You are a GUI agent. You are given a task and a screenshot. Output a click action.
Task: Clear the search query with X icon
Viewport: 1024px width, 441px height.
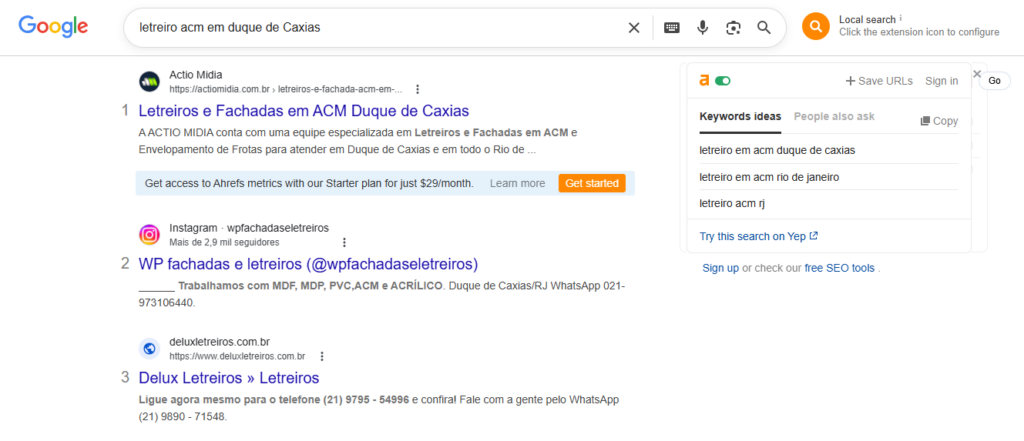(633, 27)
